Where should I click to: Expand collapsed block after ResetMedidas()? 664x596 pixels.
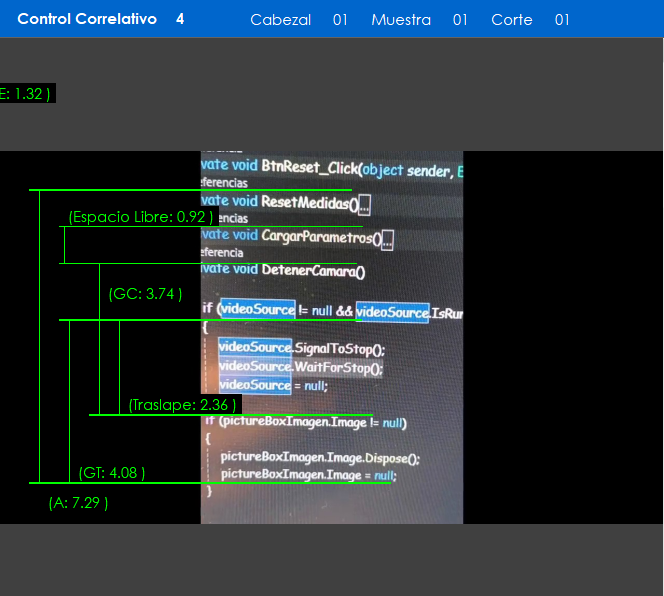pos(364,205)
